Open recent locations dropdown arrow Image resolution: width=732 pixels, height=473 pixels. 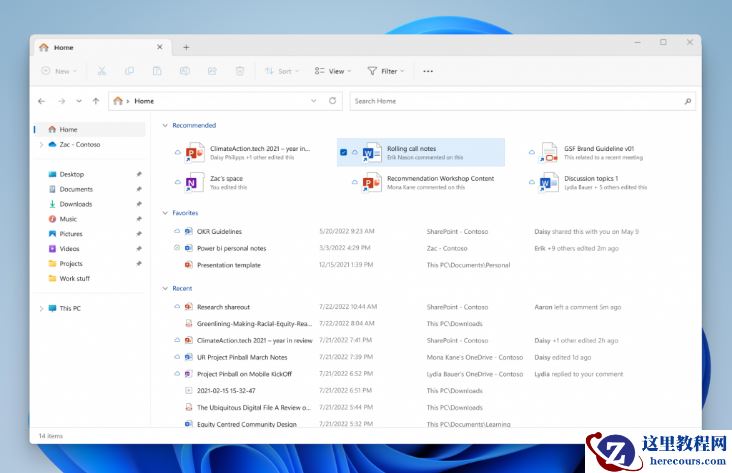pyautogui.click(x=79, y=101)
